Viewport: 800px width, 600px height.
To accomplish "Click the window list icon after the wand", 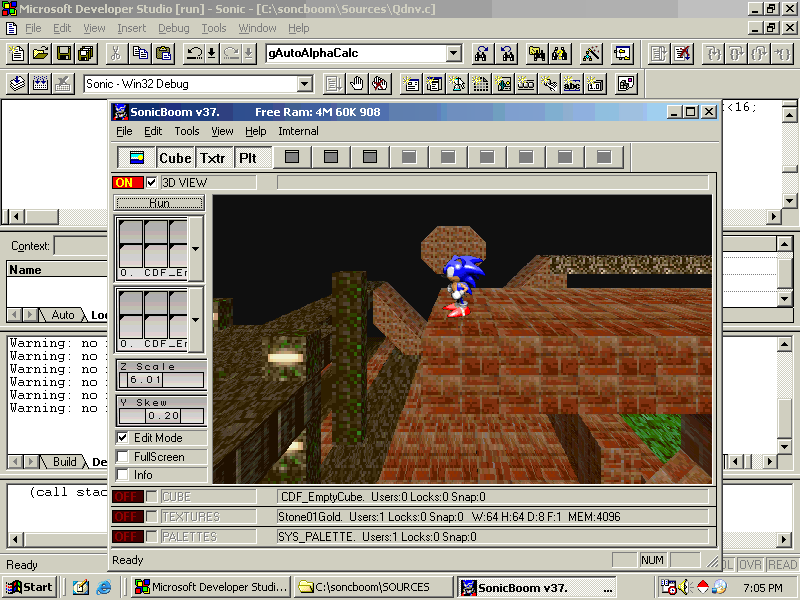I will tap(622, 54).
